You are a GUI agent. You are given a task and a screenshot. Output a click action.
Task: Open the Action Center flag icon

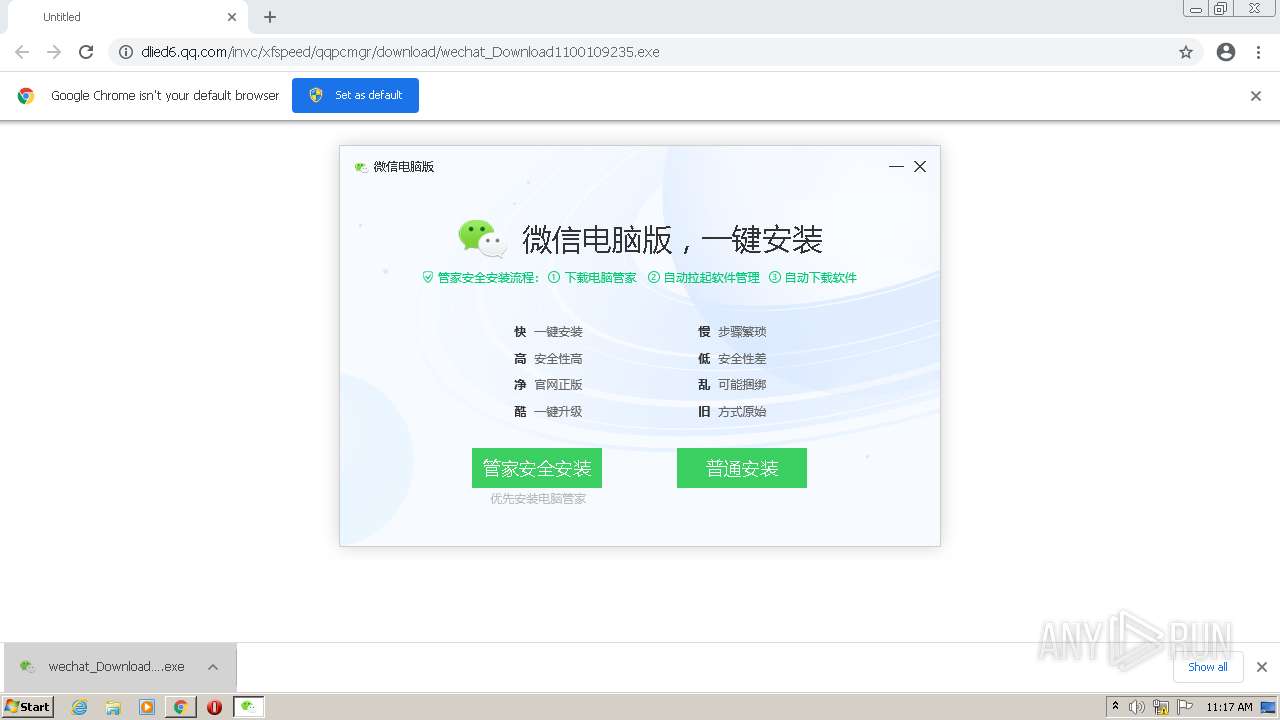pyautogui.click(x=1184, y=707)
